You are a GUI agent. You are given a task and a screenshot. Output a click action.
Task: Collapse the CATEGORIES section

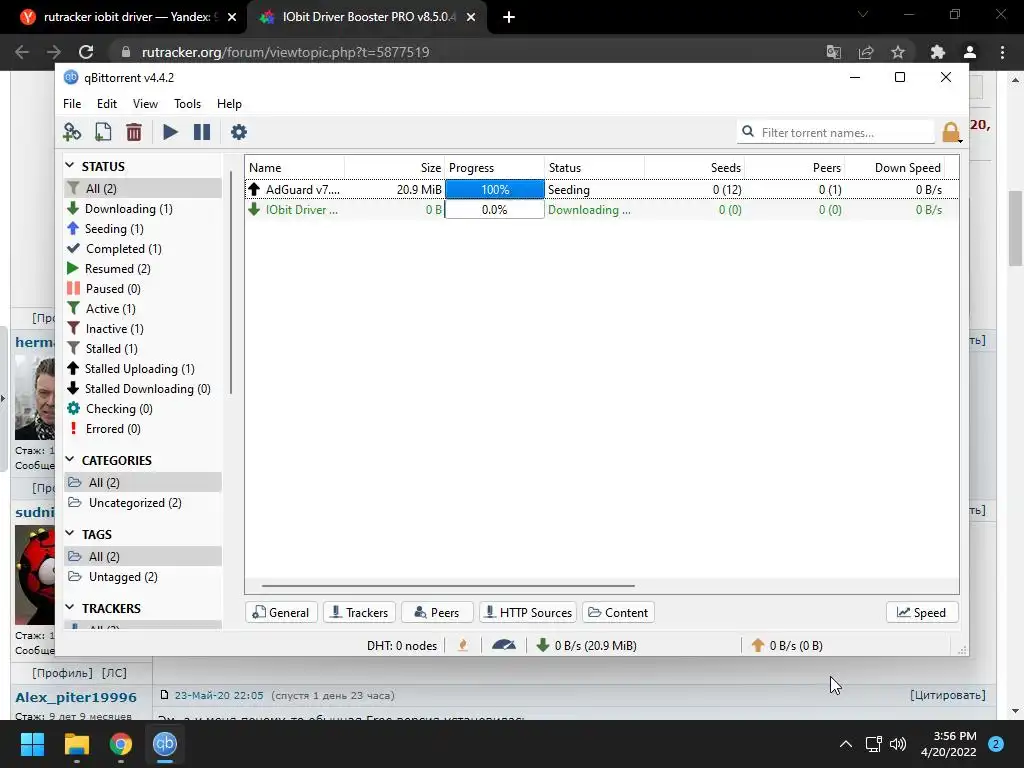click(70, 460)
